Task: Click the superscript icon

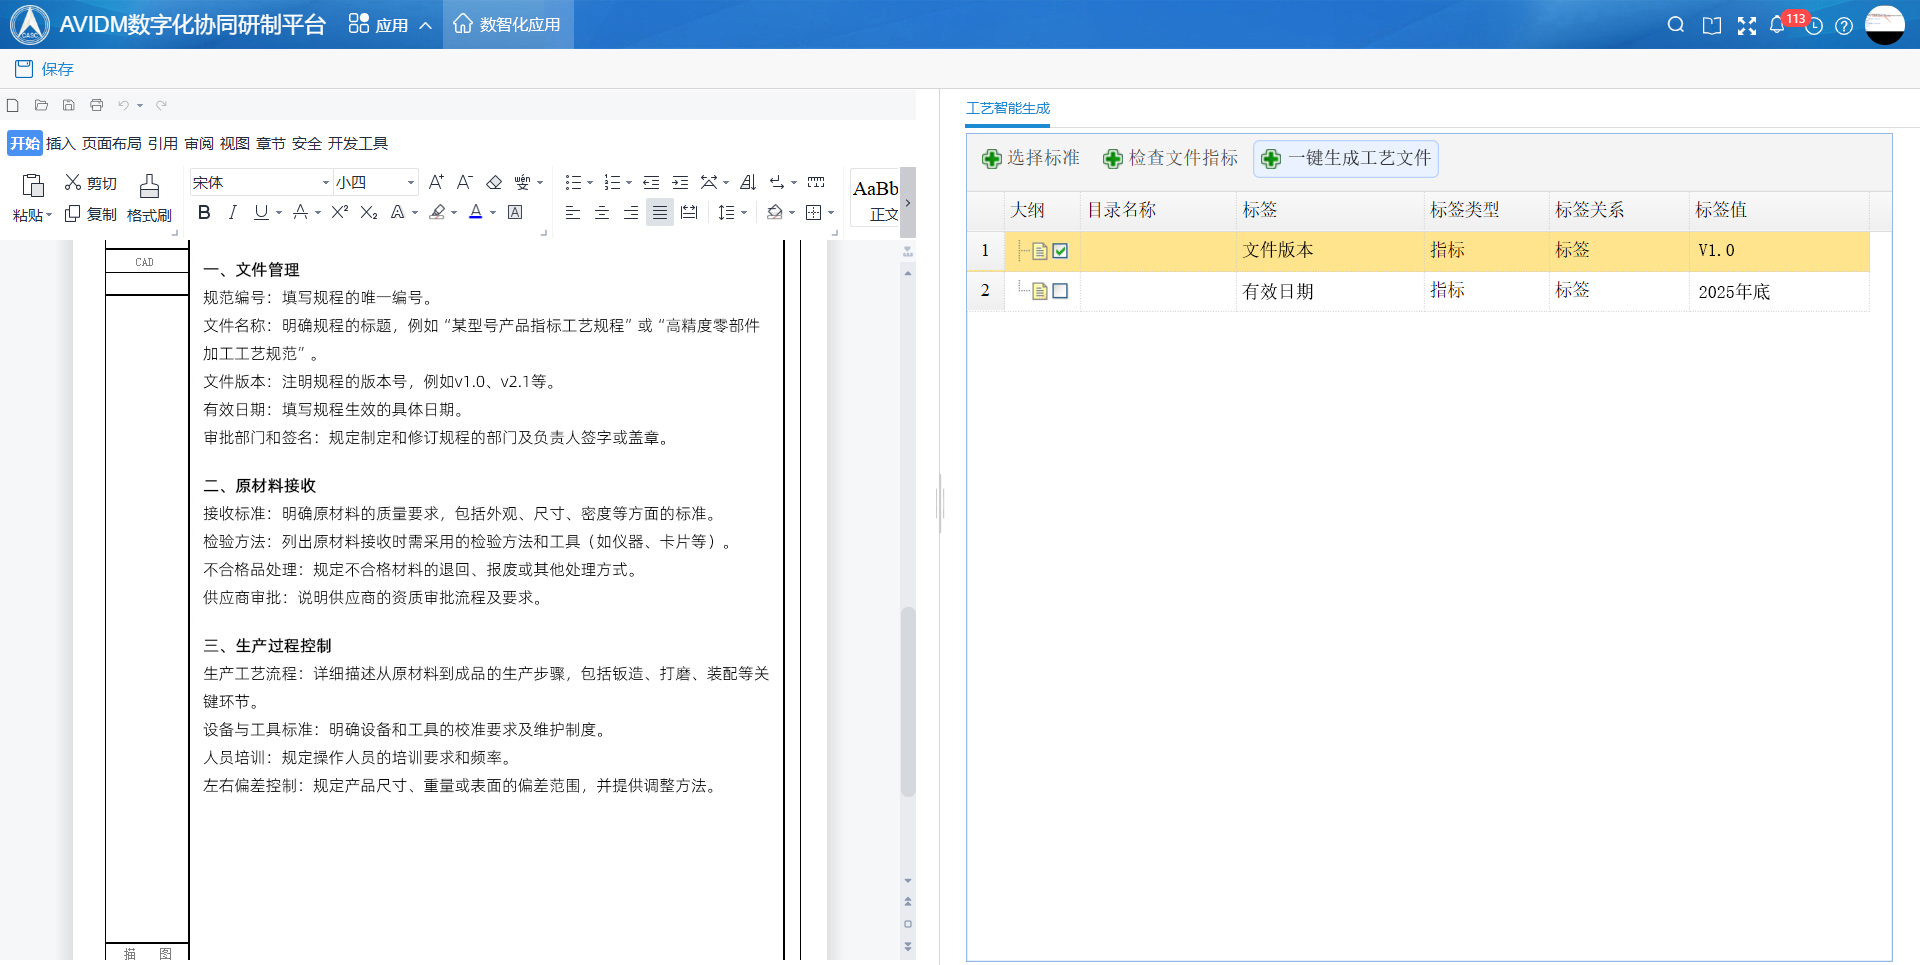Action: (340, 212)
